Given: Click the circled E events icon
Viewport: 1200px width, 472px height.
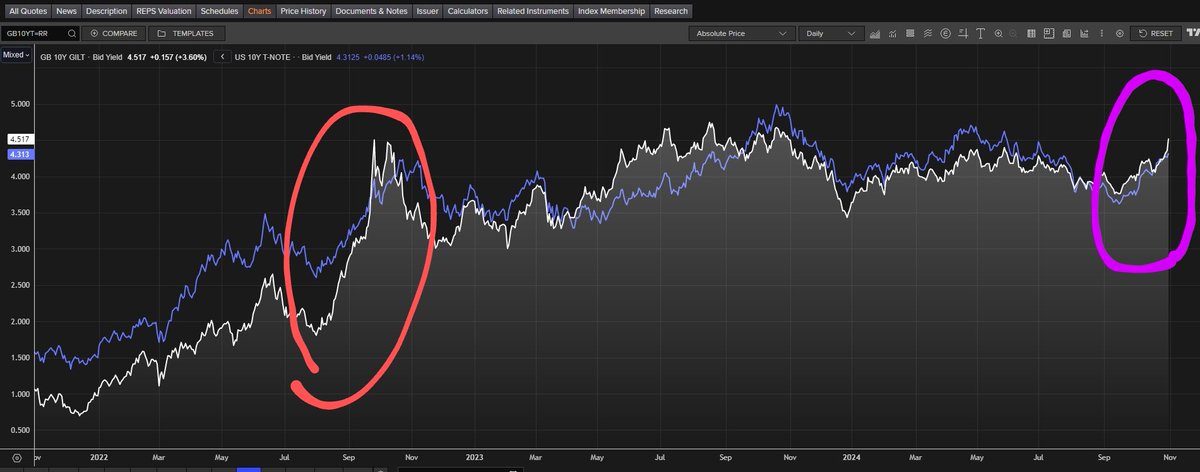Looking at the screenshot, I should pyautogui.click(x=945, y=33).
